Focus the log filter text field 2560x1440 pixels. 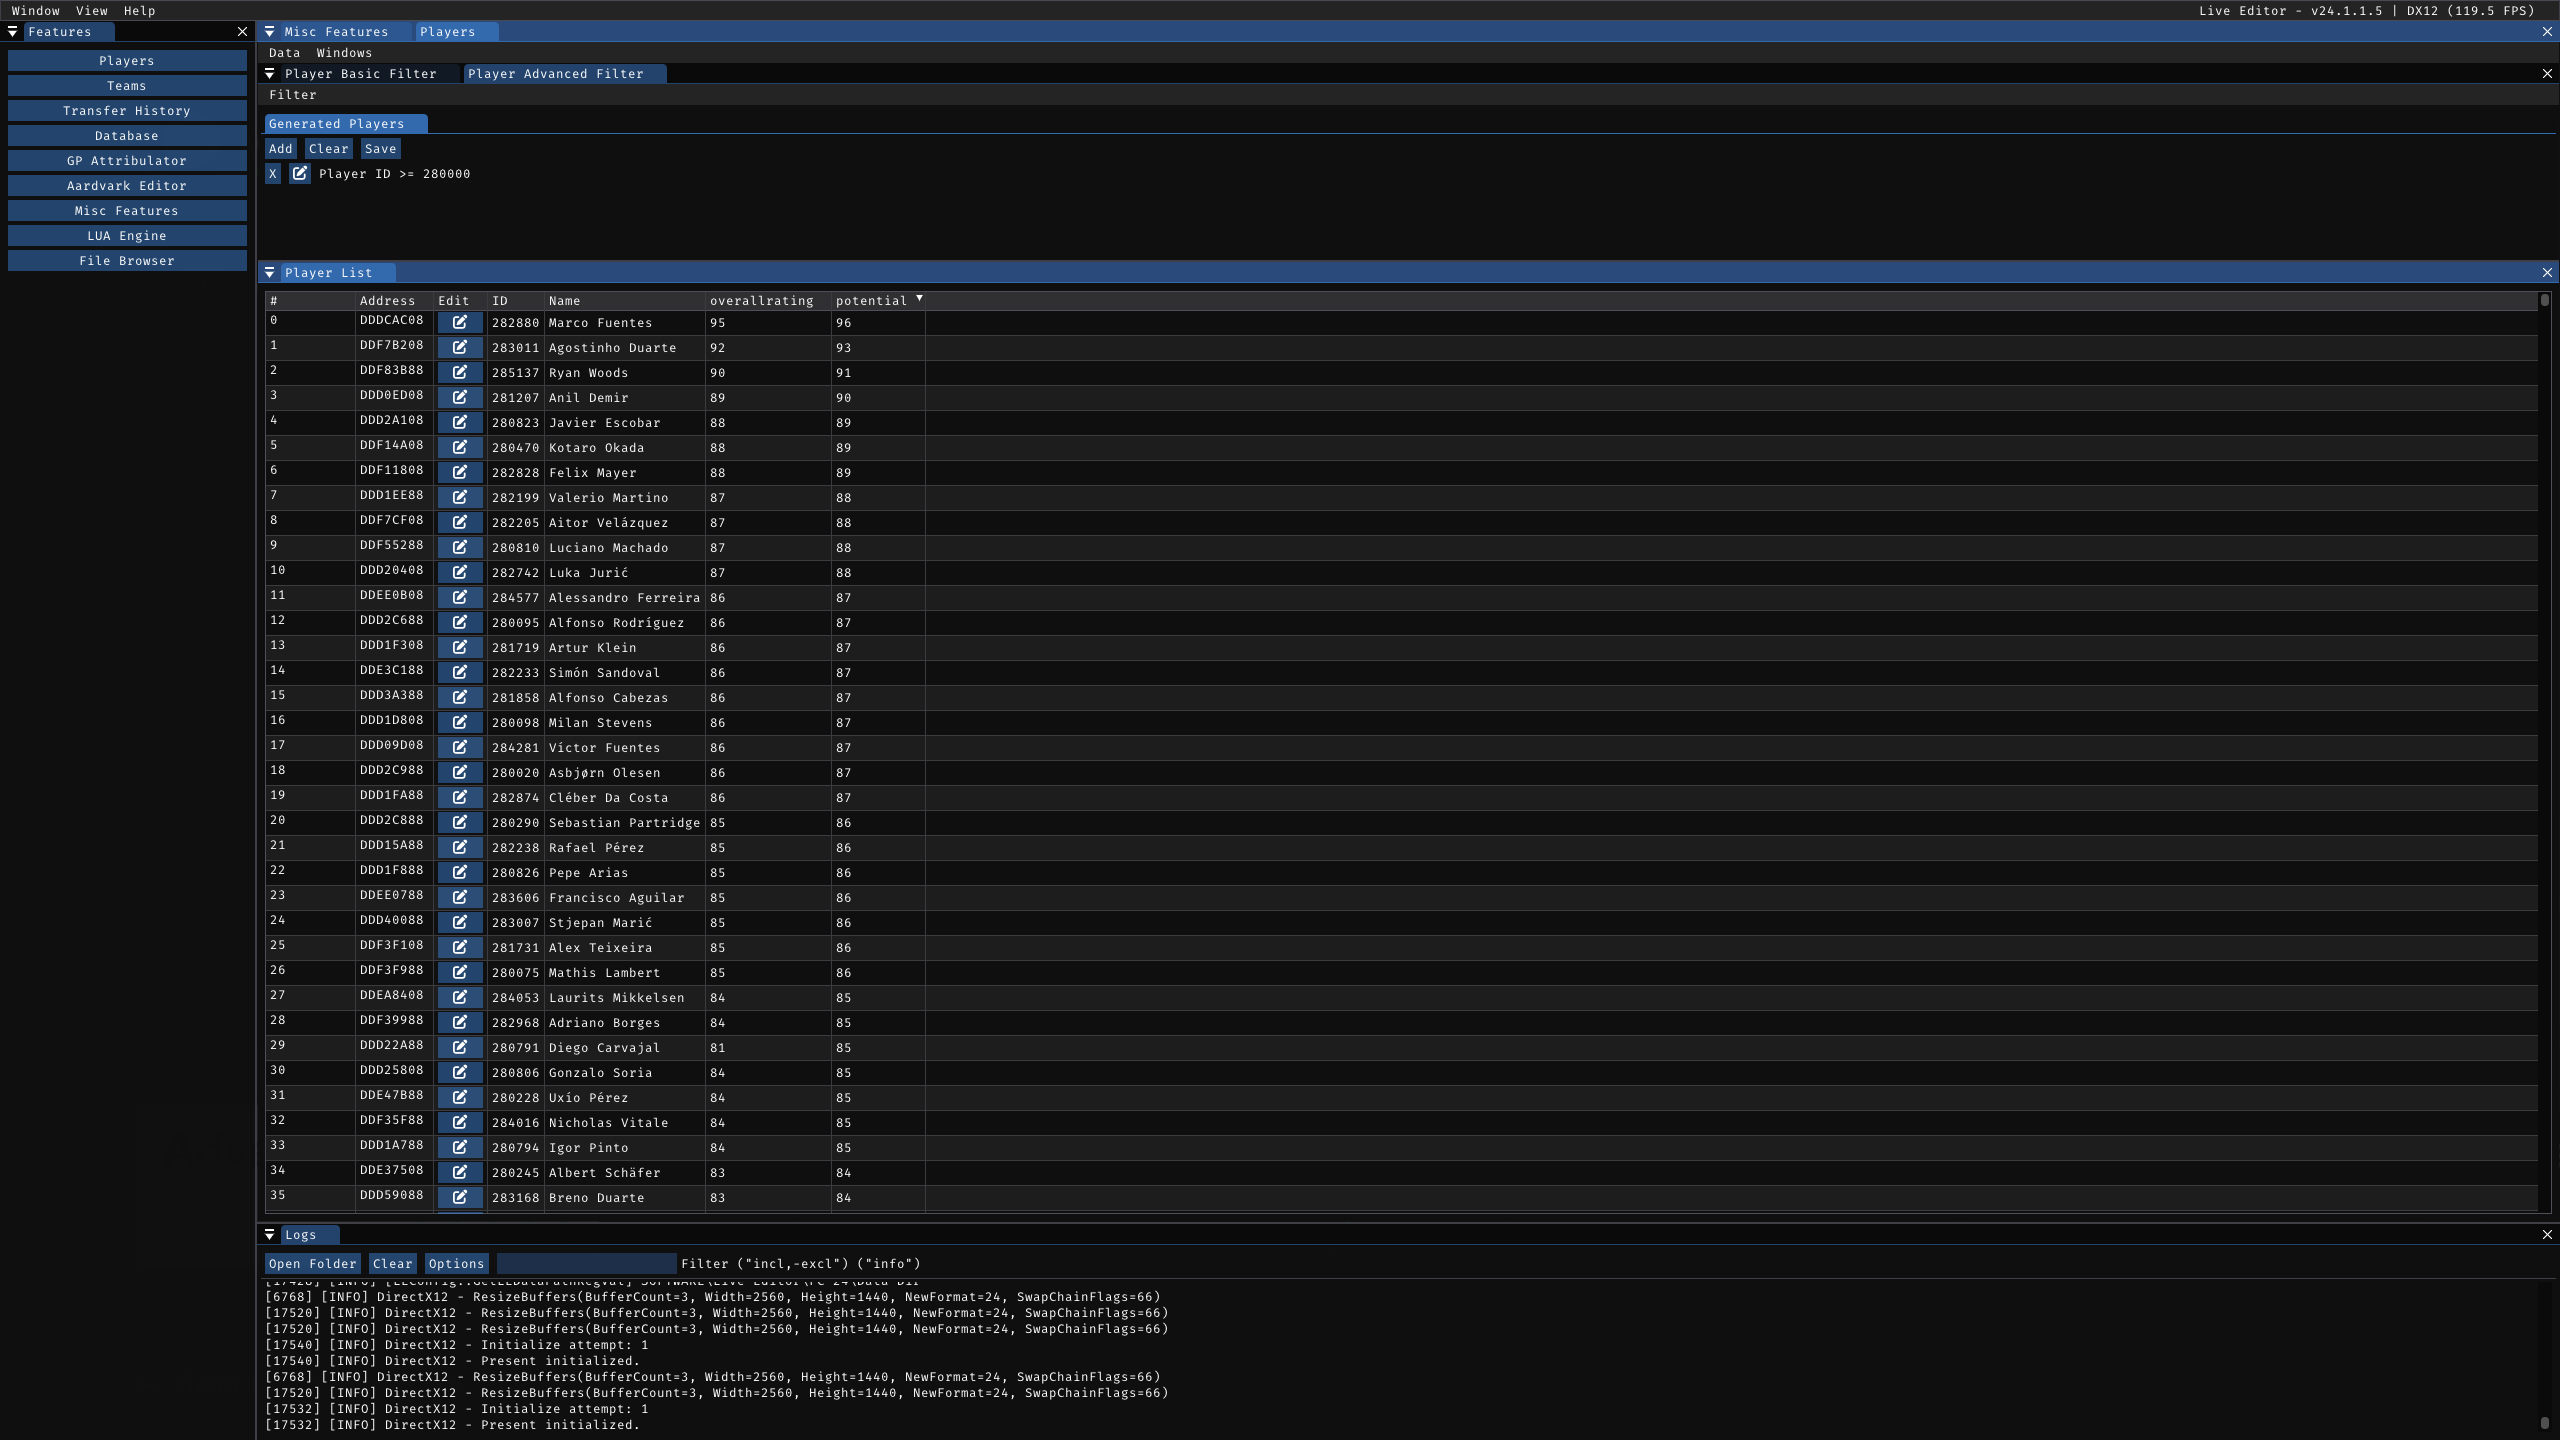coord(586,1264)
